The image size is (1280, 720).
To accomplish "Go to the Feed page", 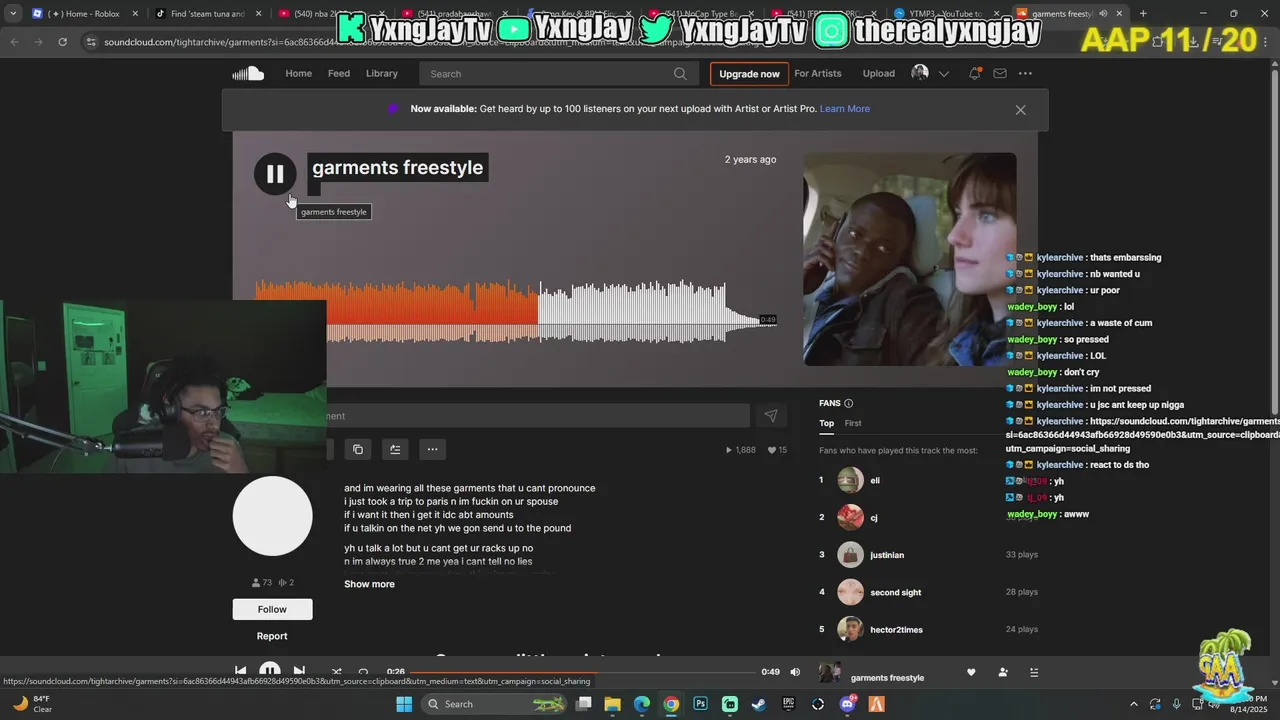I will [x=339, y=73].
